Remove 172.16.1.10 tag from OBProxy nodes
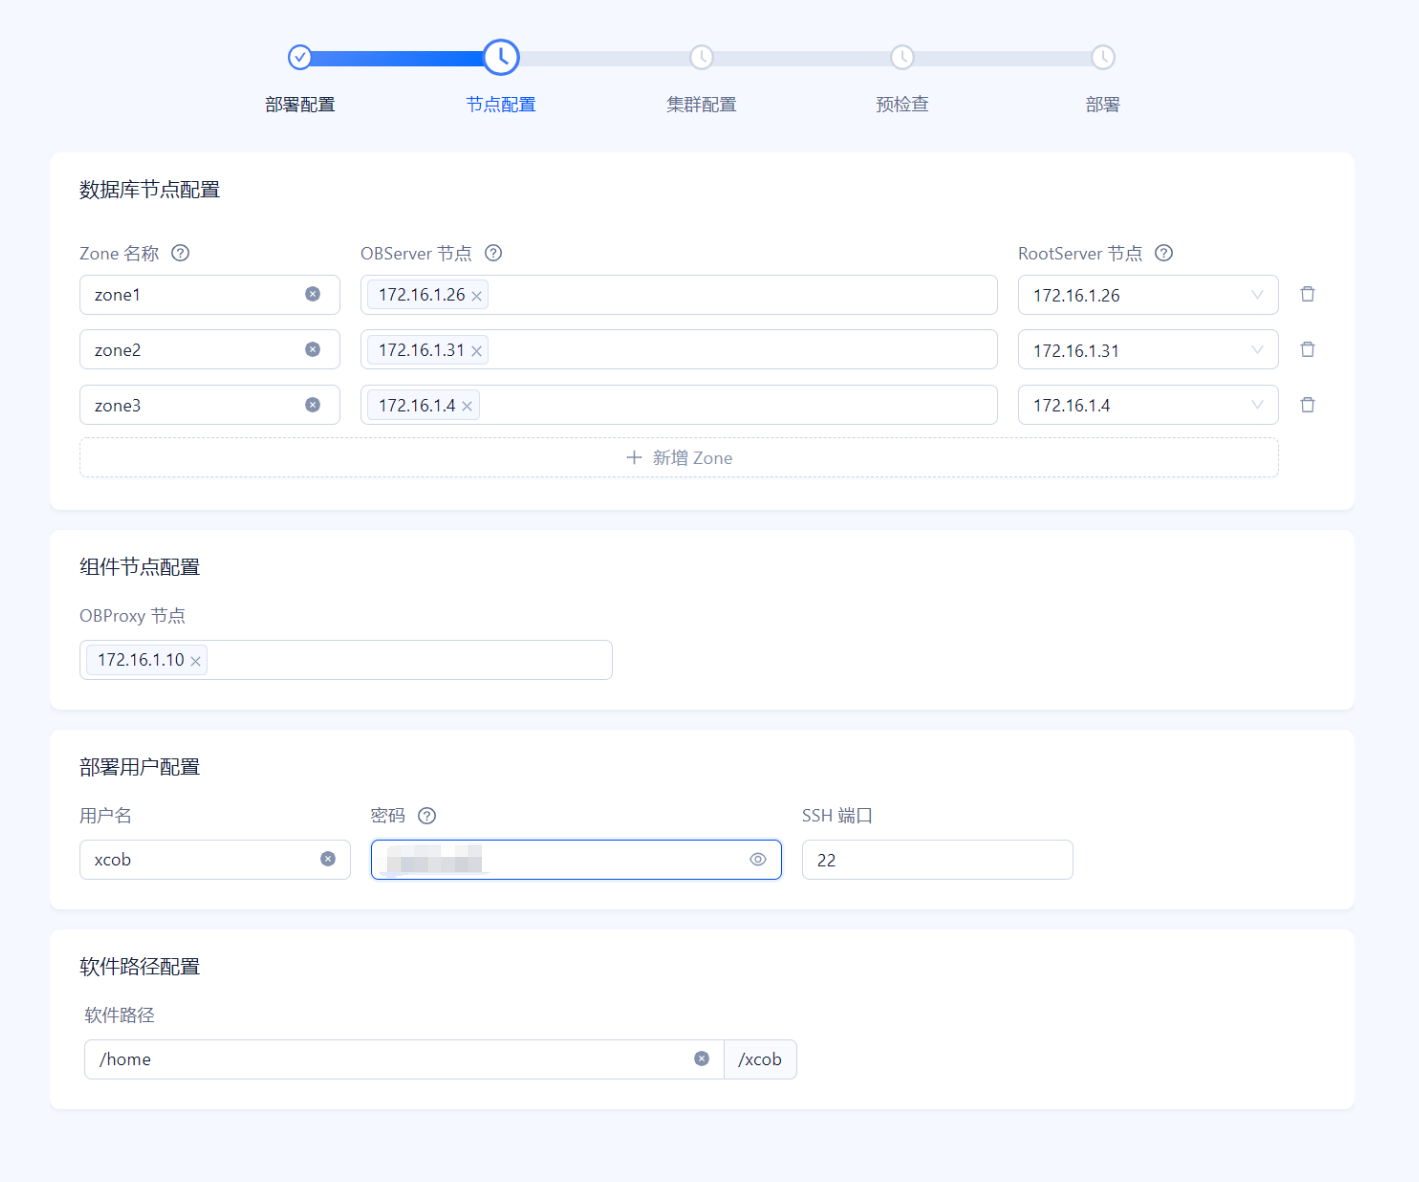The width and height of the screenshot is (1419, 1182). pos(196,661)
